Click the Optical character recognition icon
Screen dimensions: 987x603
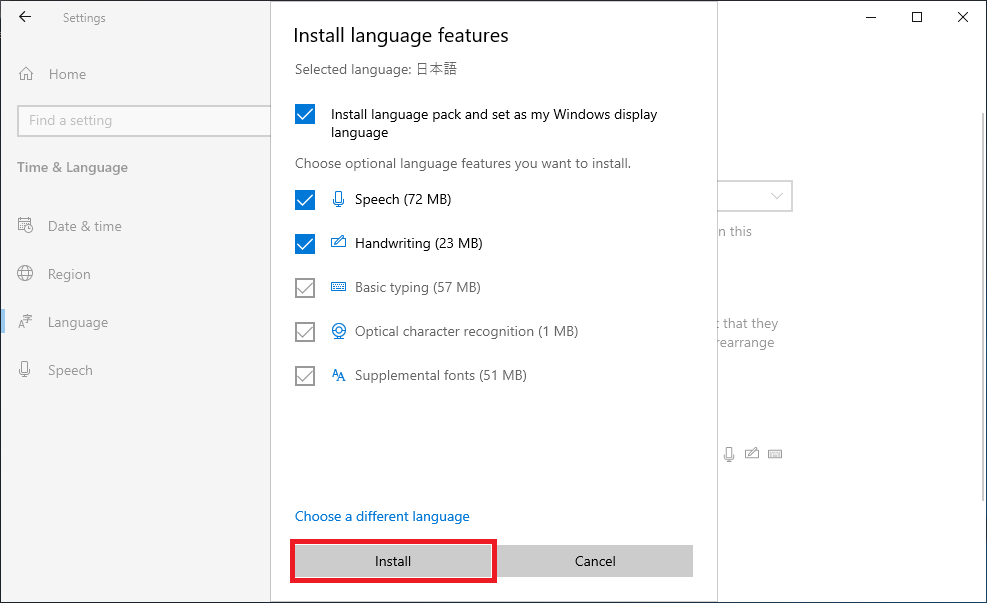339,331
